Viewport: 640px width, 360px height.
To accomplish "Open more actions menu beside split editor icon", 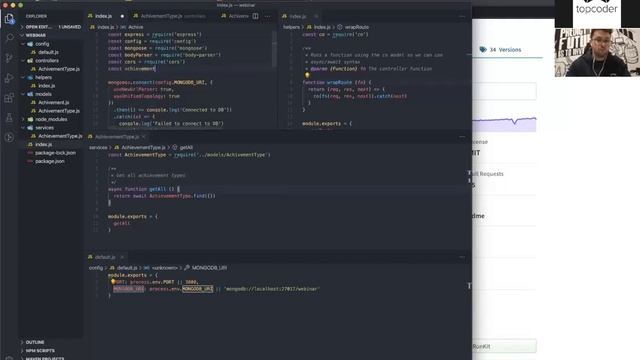I will 267,16.
